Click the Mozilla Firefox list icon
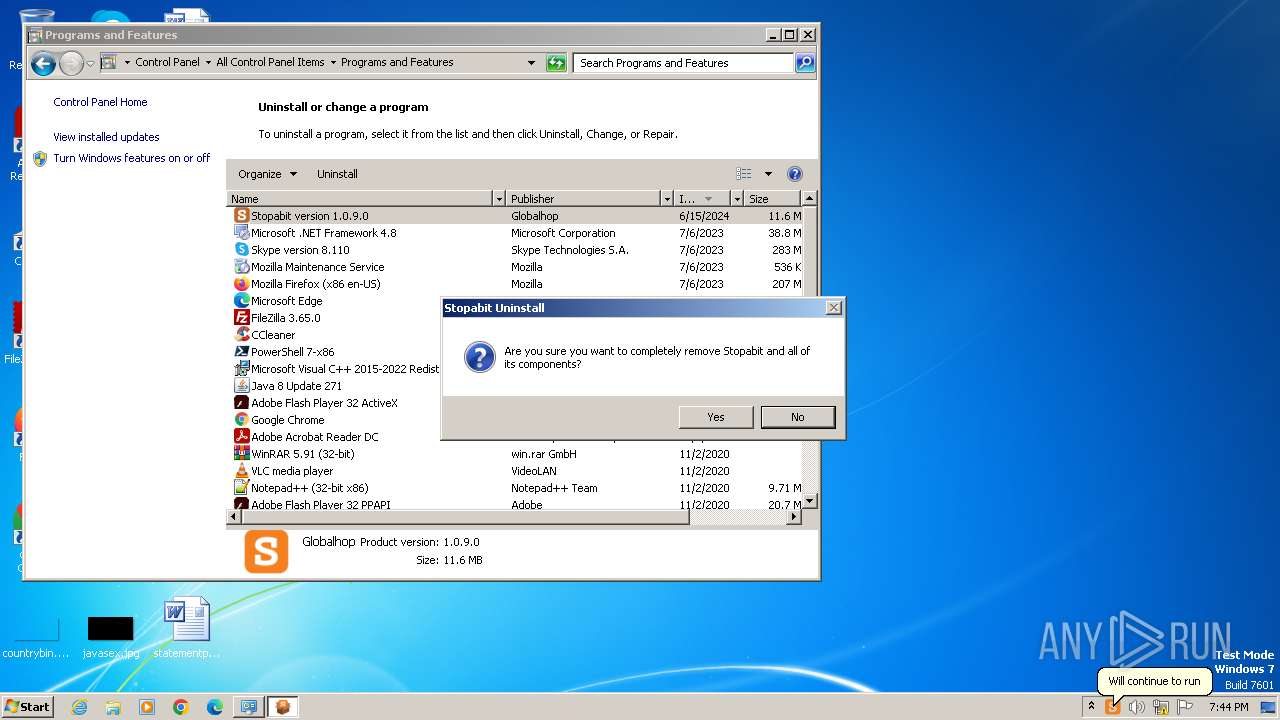1280x720 pixels. pyautogui.click(x=241, y=284)
